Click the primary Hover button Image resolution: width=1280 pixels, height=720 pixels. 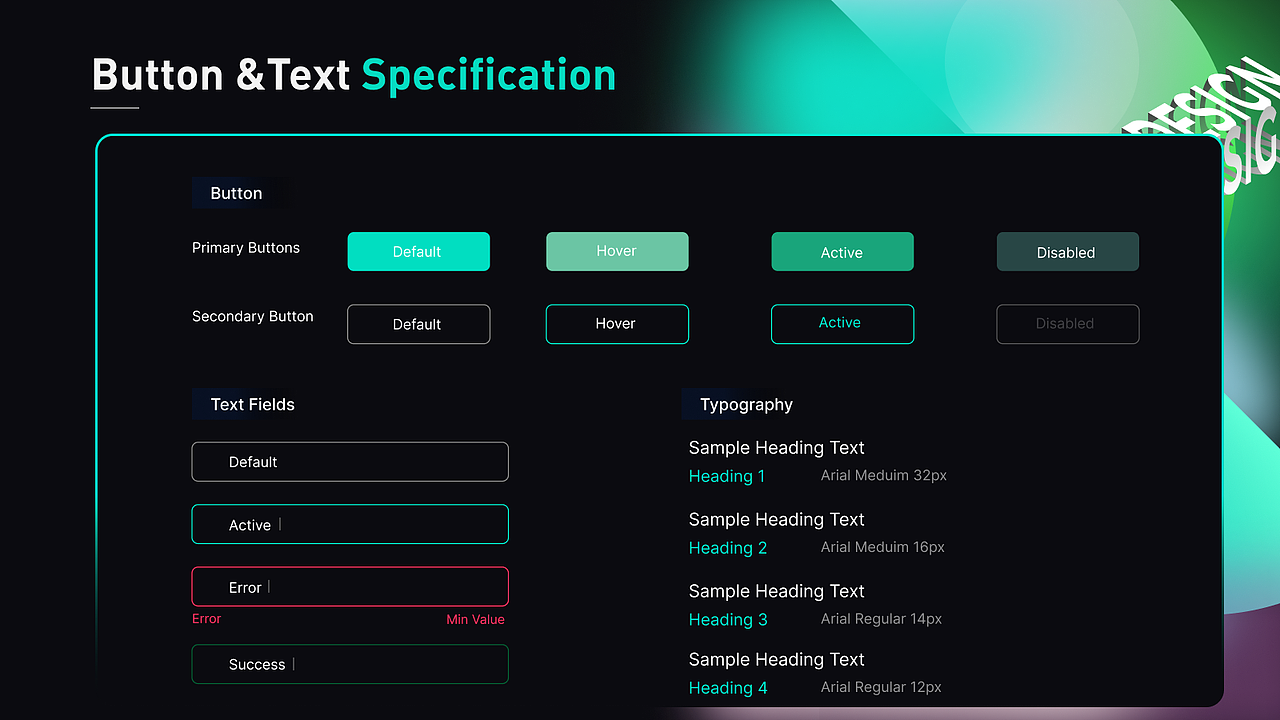tap(617, 252)
